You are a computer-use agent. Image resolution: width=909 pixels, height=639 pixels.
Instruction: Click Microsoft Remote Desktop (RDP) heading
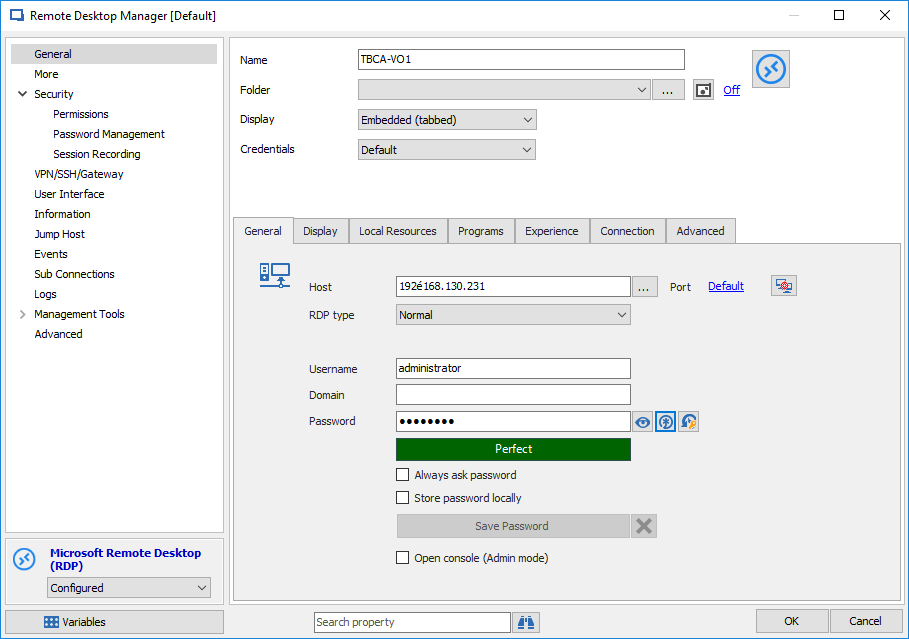(125, 560)
